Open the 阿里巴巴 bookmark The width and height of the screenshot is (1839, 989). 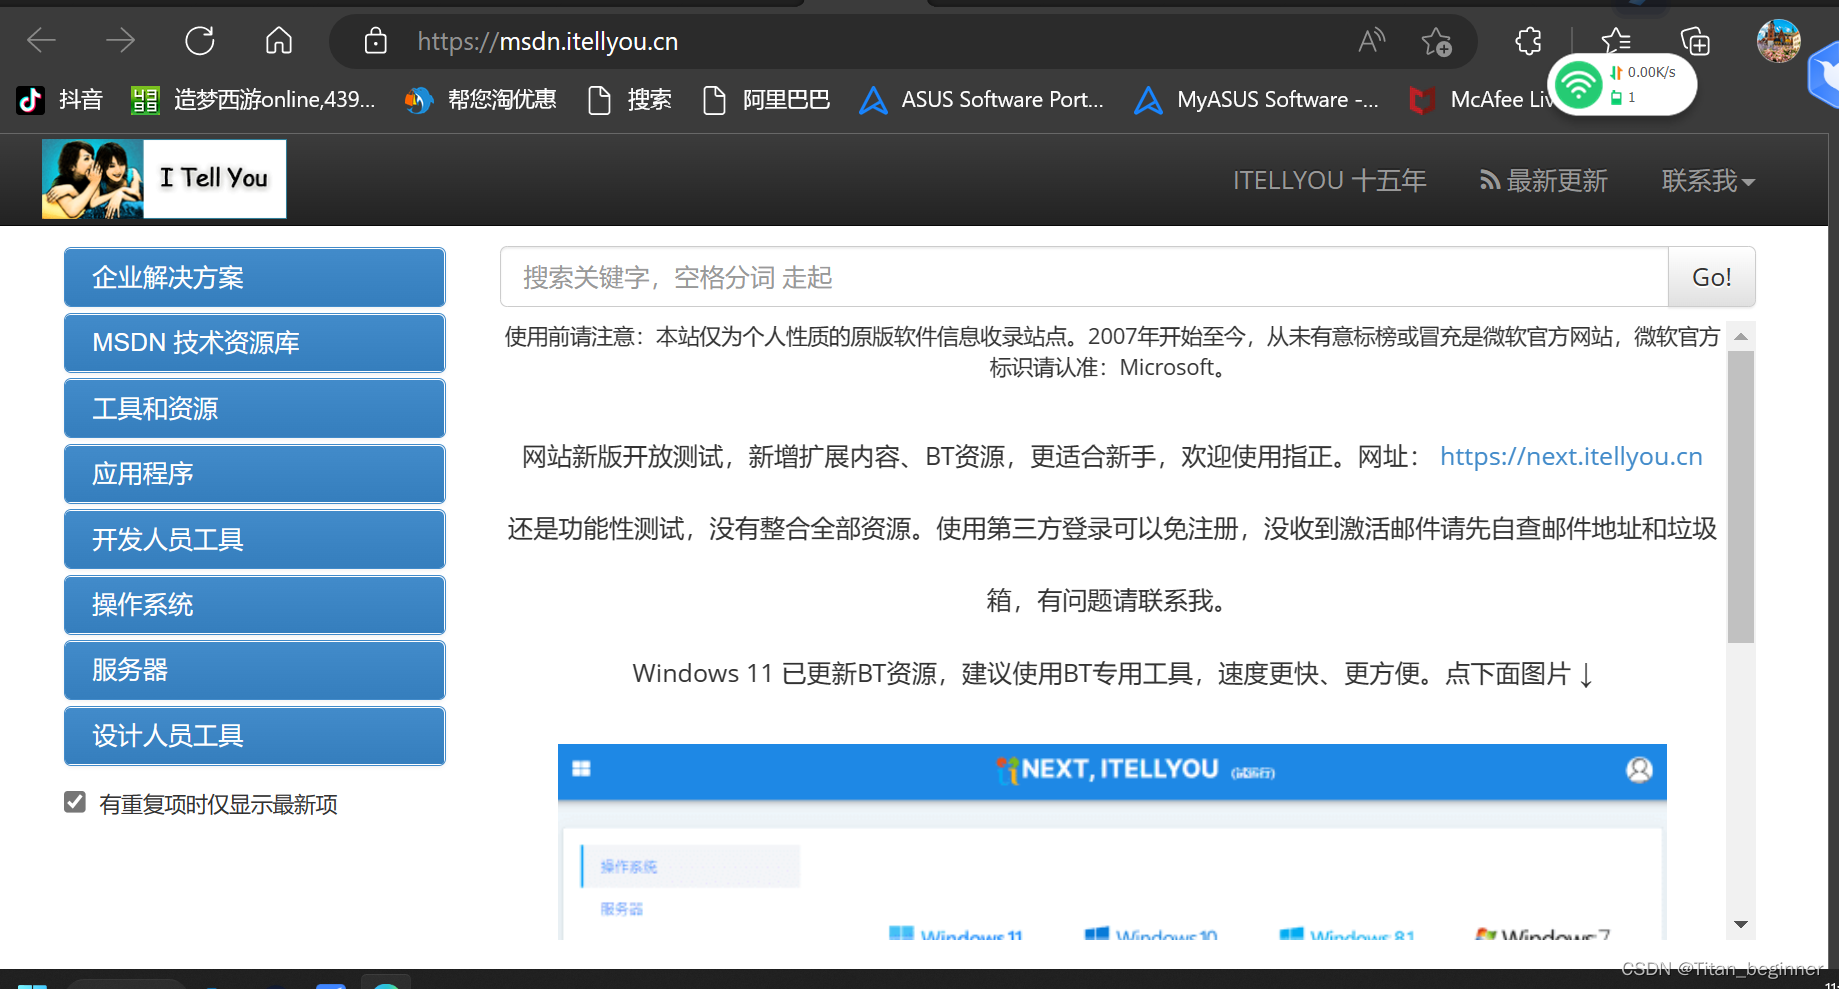click(767, 99)
